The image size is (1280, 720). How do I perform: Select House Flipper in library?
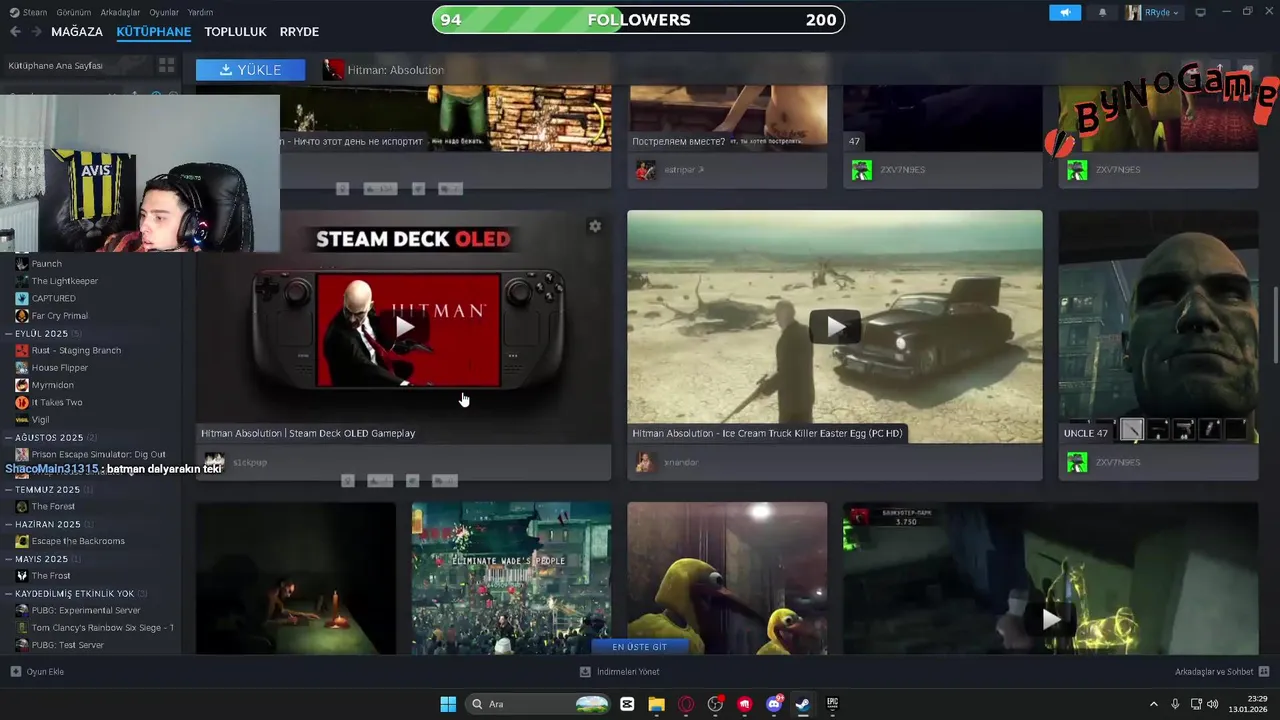click(60, 368)
